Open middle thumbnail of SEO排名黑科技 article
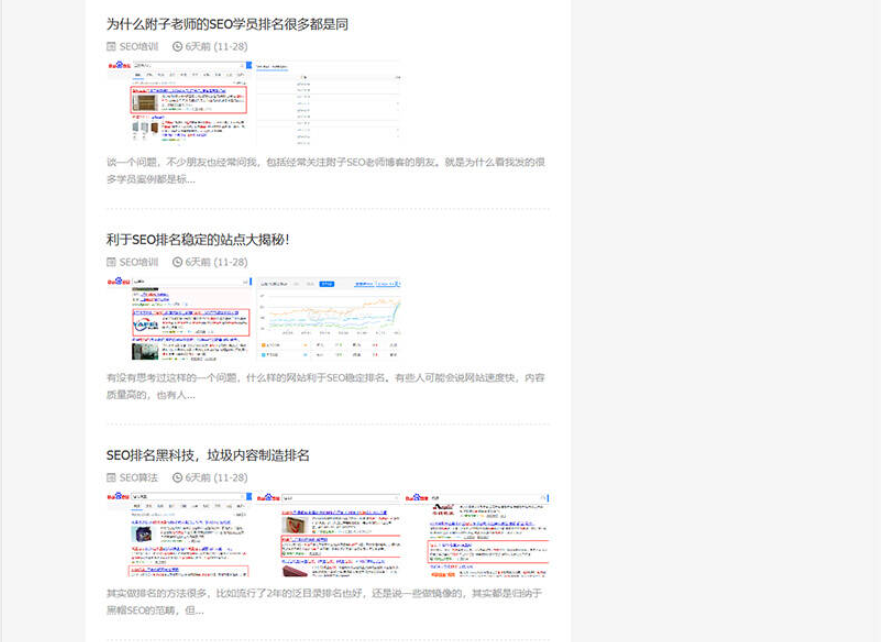The height and width of the screenshot is (642, 881). [327, 535]
